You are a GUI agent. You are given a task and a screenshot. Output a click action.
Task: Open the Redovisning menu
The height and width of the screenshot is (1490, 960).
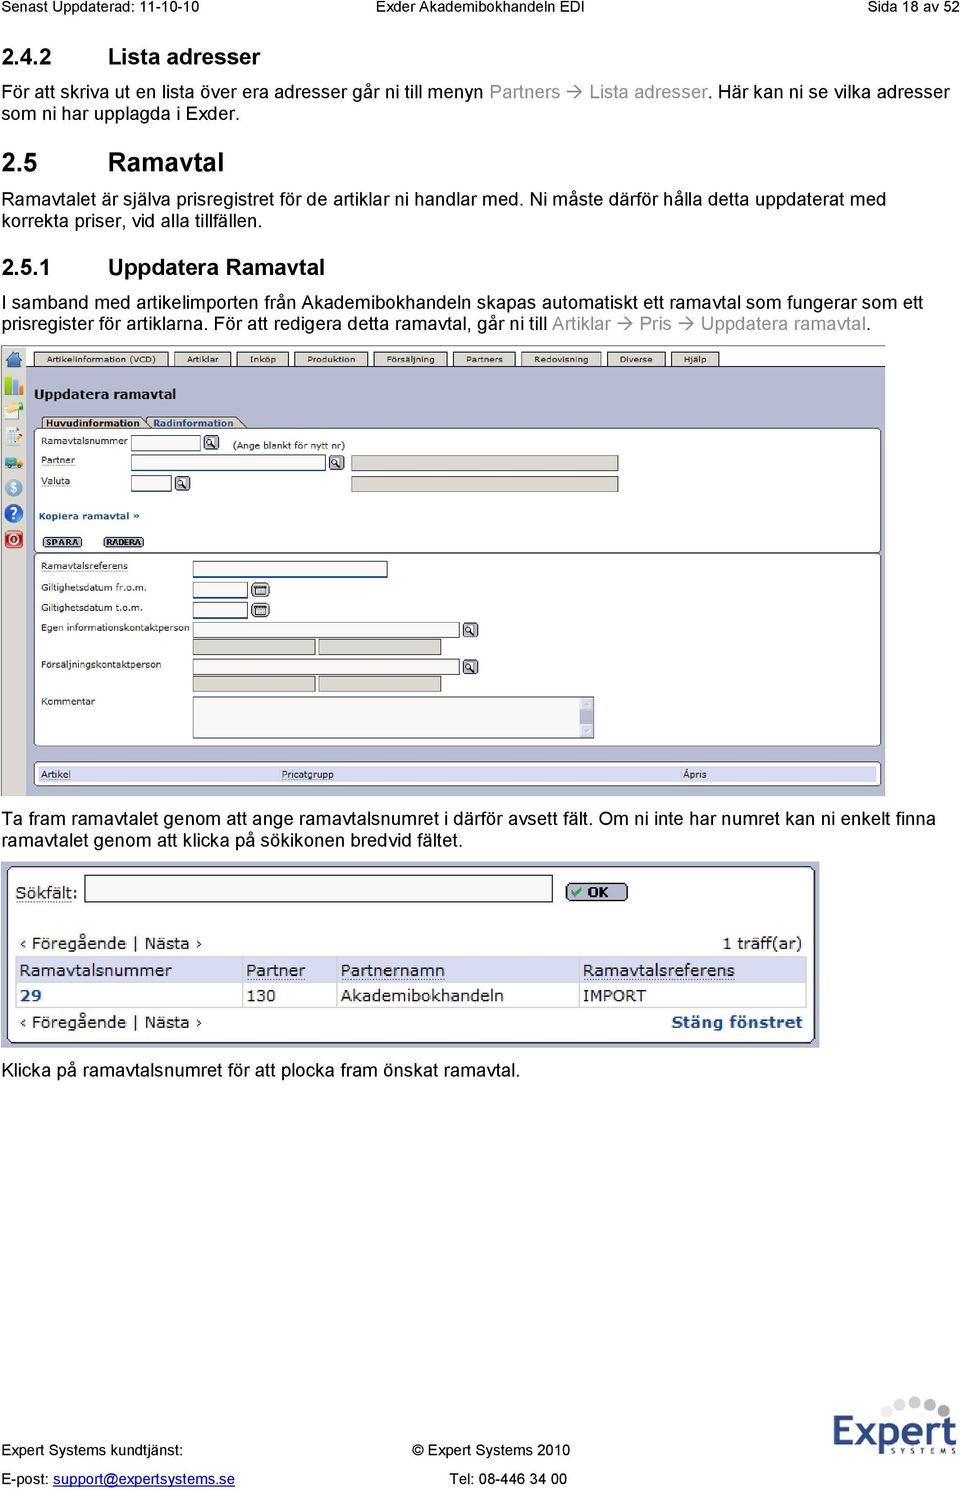pyautogui.click(x=561, y=359)
